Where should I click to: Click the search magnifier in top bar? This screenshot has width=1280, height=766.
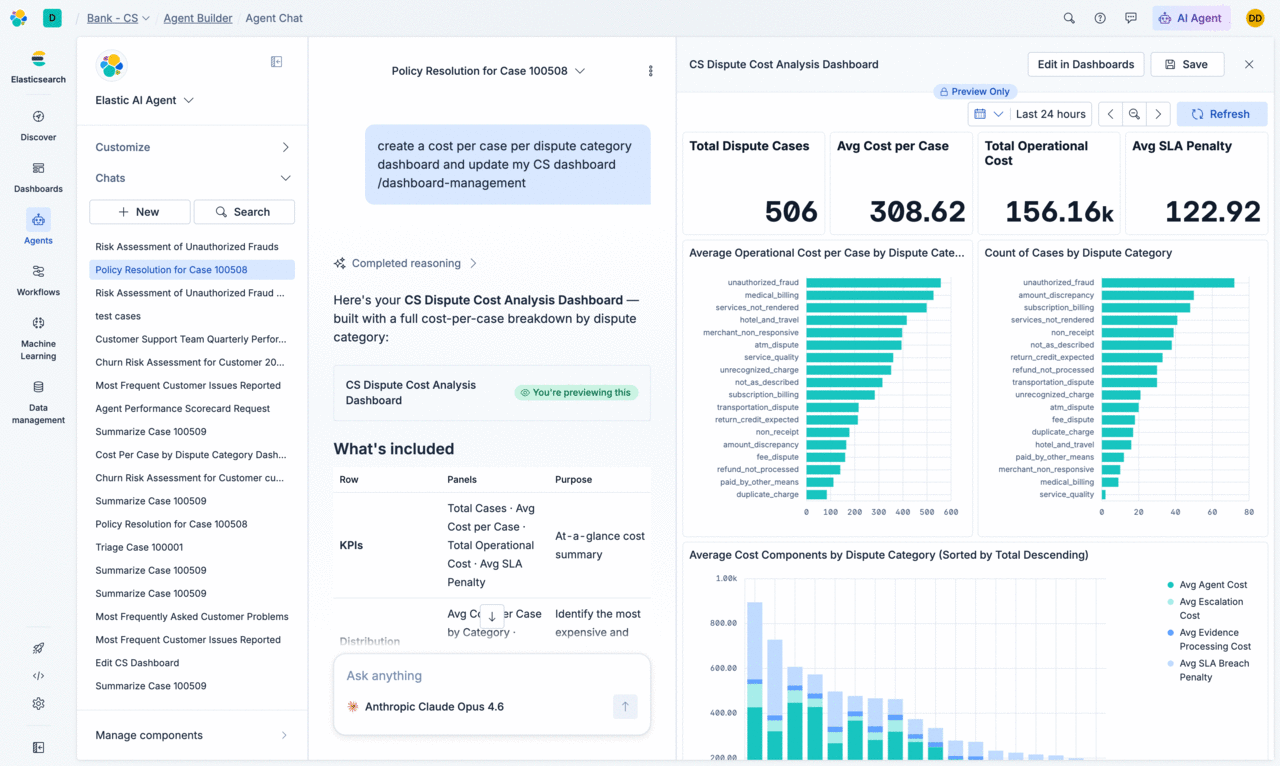click(x=1069, y=18)
